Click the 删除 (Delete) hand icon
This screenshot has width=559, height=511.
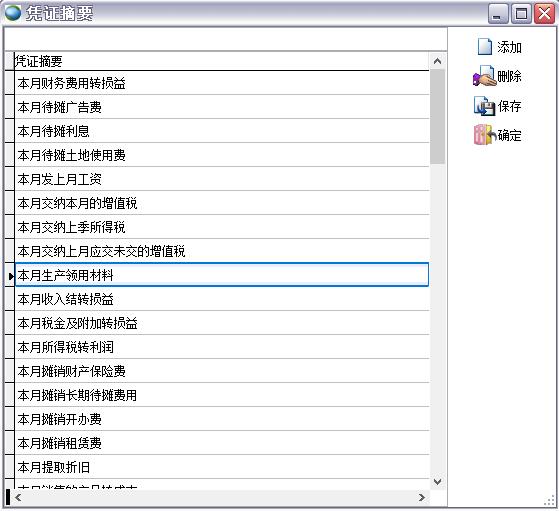point(484,76)
